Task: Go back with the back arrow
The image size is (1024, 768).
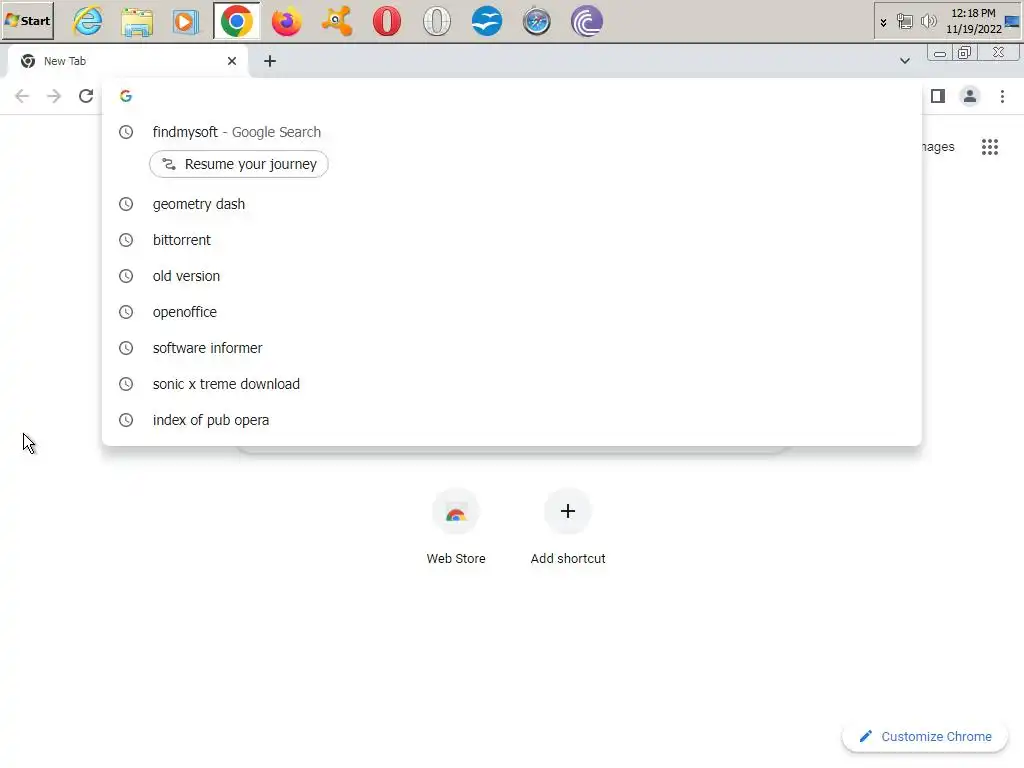Action: tap(22, 96)
